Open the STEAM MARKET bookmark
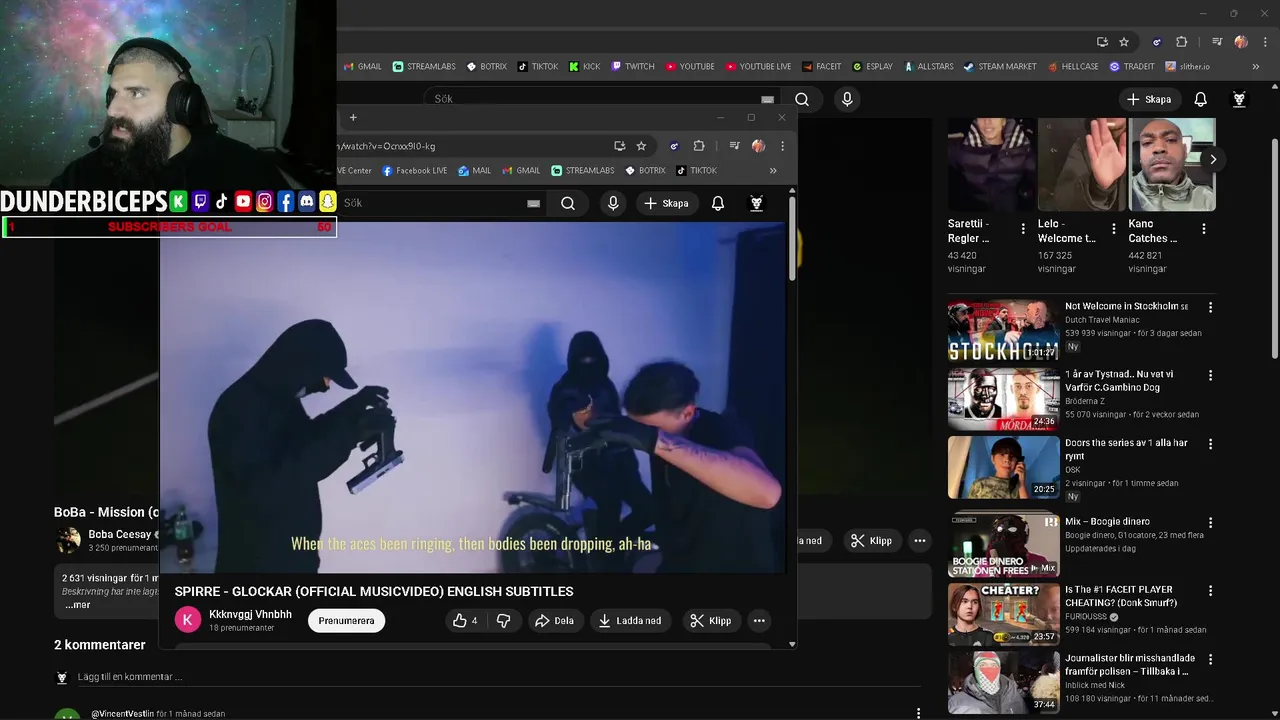The width and height of the screenshot is (1280, 720). tap(1000, 67)
